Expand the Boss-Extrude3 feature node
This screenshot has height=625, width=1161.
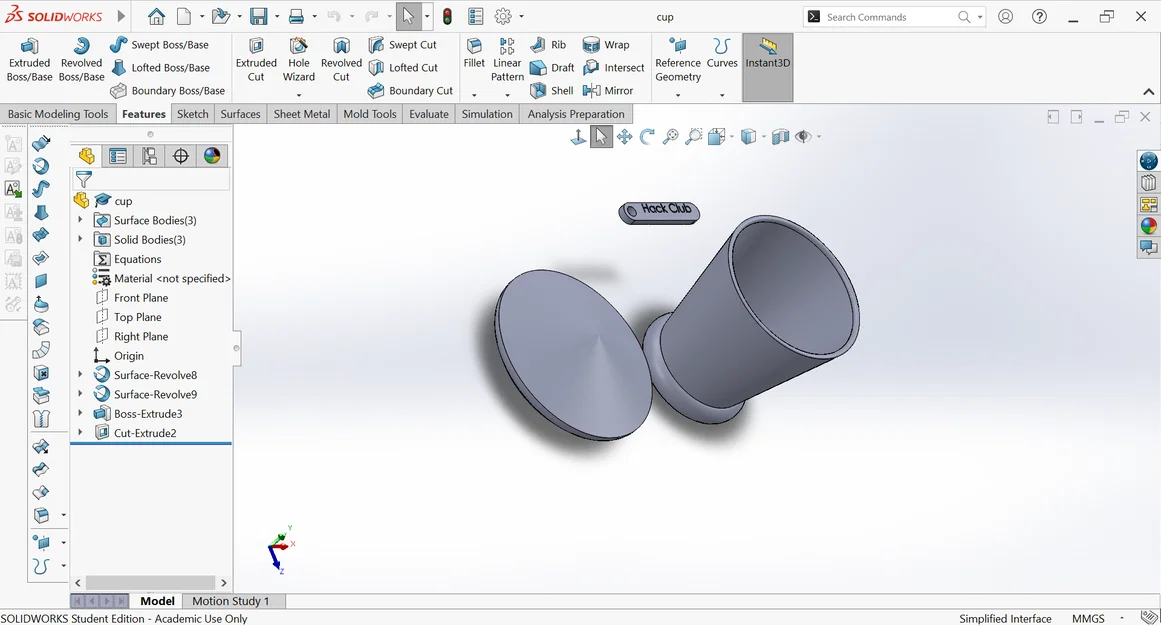(80, 414)
